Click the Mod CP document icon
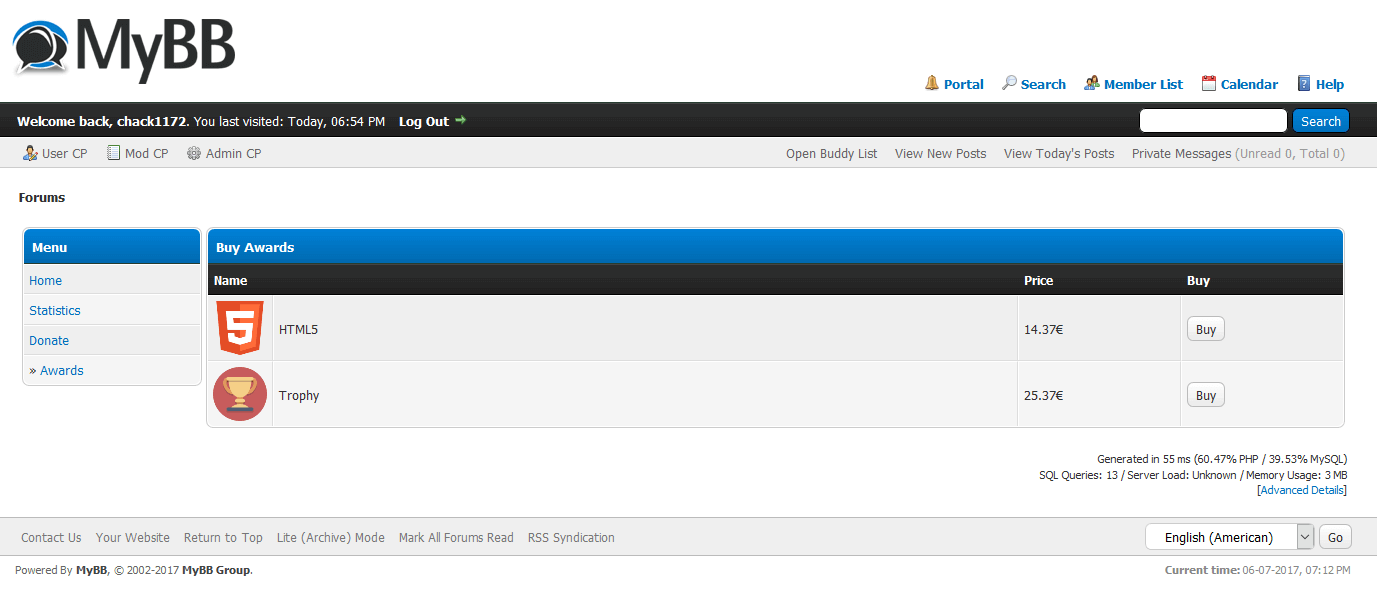 click(114, 153)
